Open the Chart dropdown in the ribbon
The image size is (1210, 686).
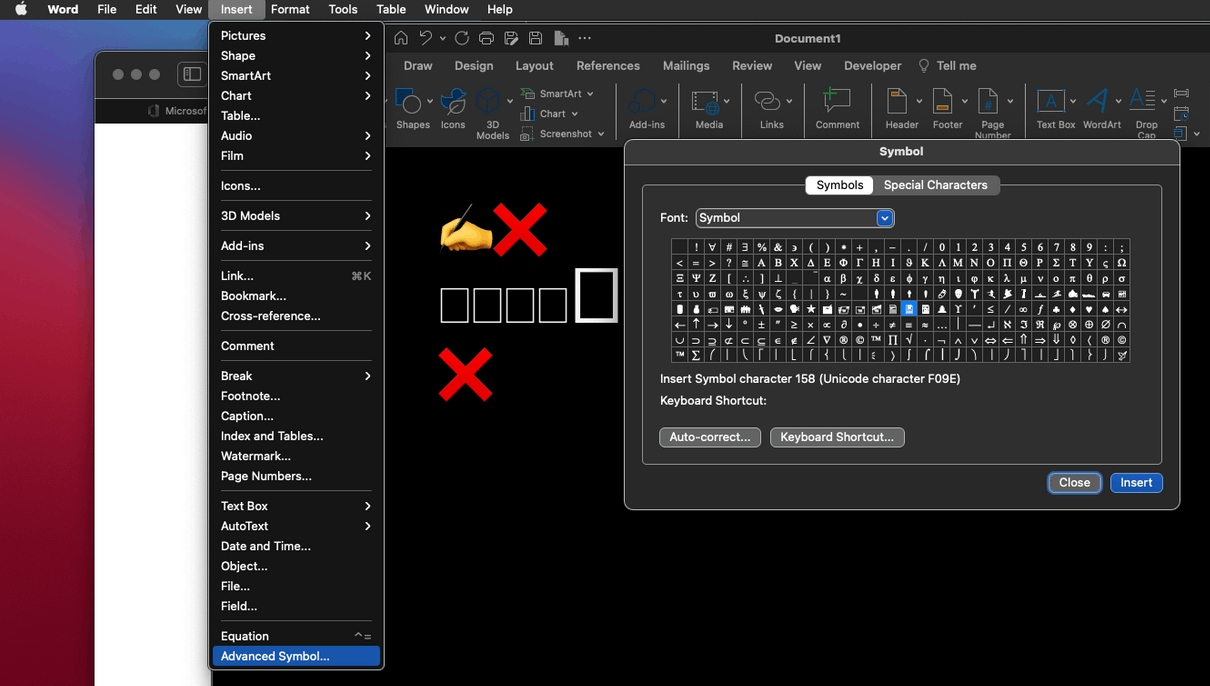click(575, 114)
